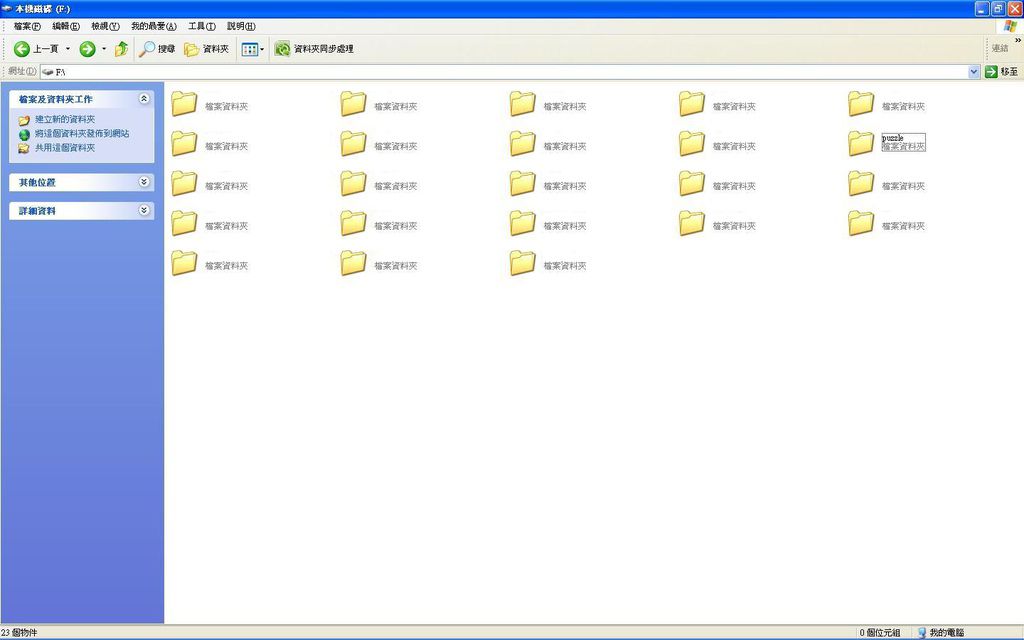Click the 資料夾同步處理 sync icon
The height and width of the screenshot is (640, 1024).
pos(282,49)
